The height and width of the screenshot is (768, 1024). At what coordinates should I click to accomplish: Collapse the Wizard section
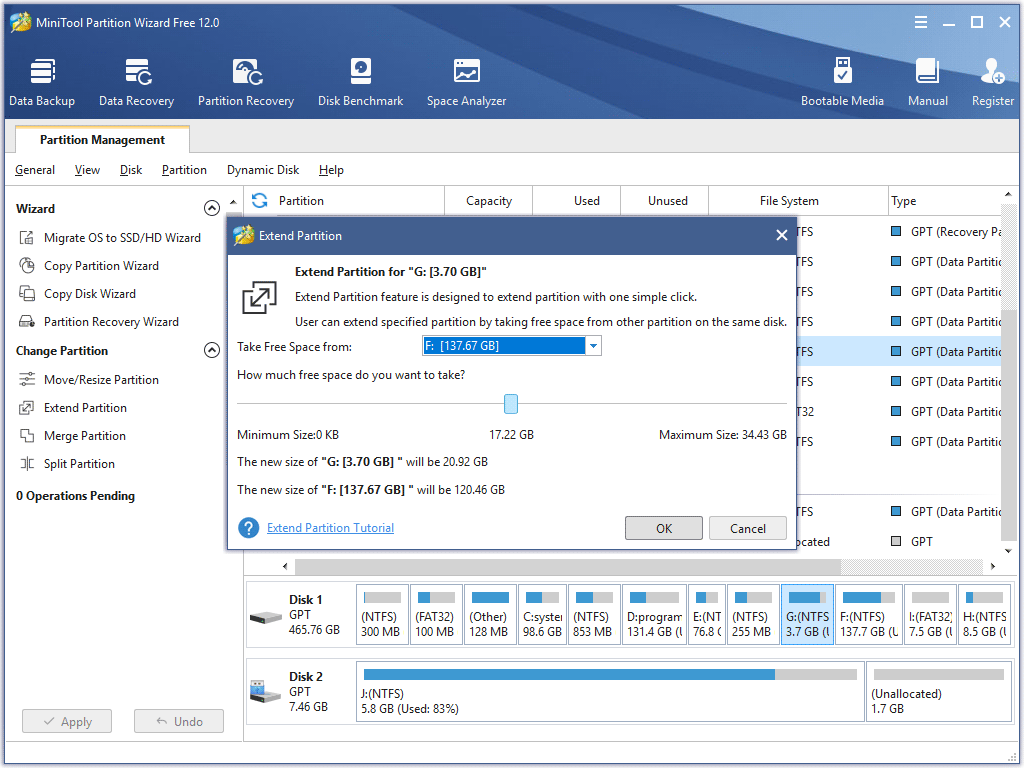coord(212,208)
